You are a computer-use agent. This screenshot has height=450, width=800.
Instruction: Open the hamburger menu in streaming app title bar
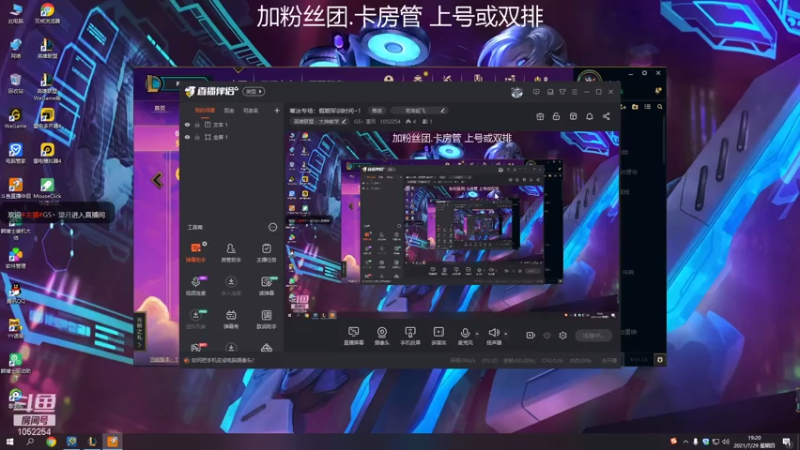click(x=574, y=92)
